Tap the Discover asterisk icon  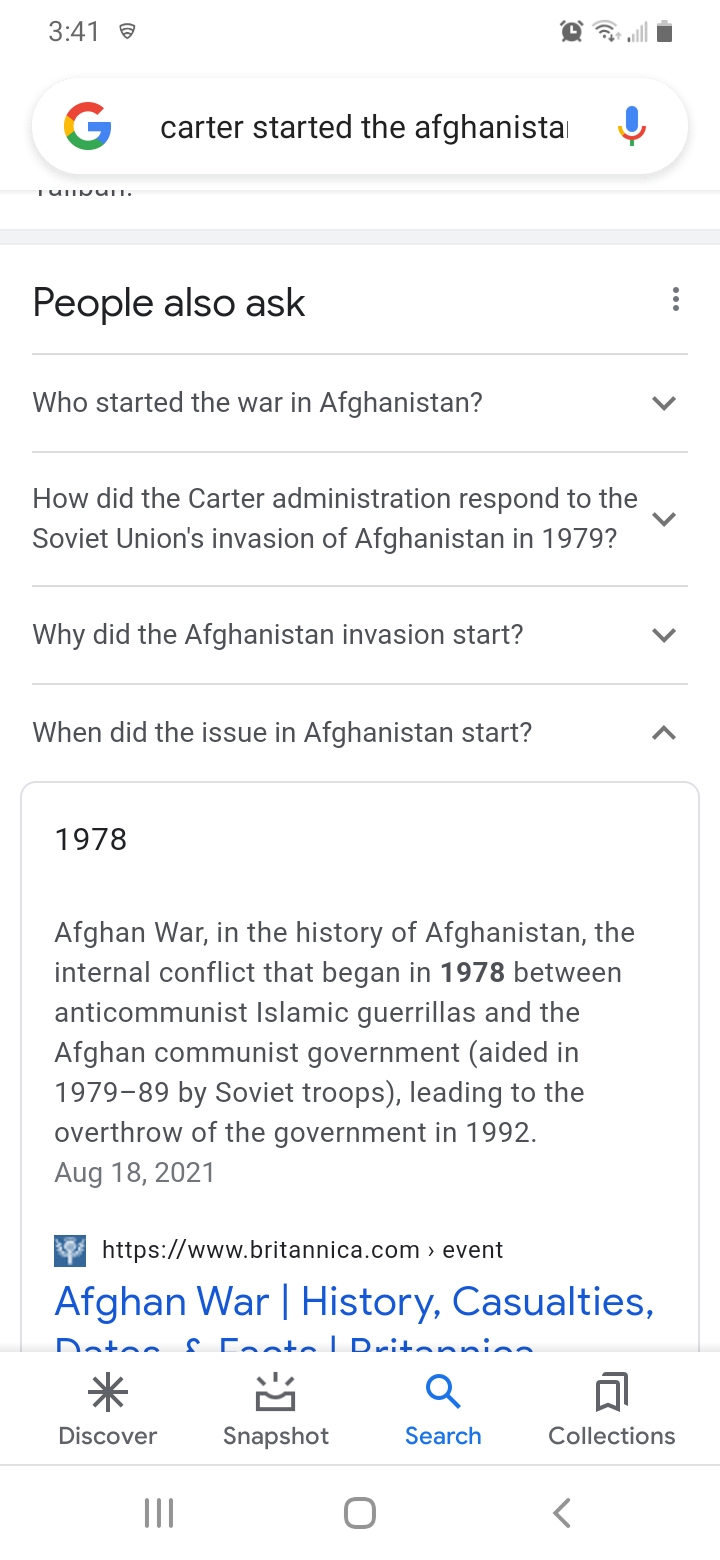pyautogui.click(x=108, y=1392)
